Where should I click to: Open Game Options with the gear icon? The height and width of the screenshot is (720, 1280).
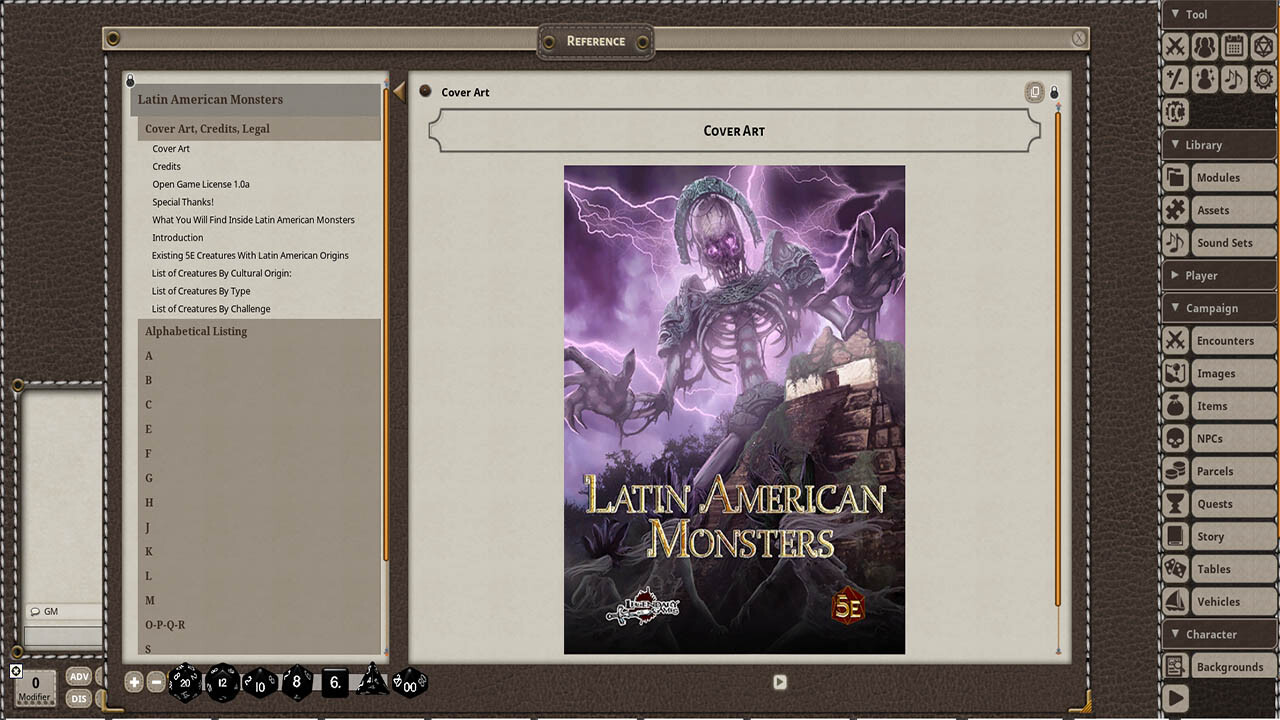(1263, 79)
